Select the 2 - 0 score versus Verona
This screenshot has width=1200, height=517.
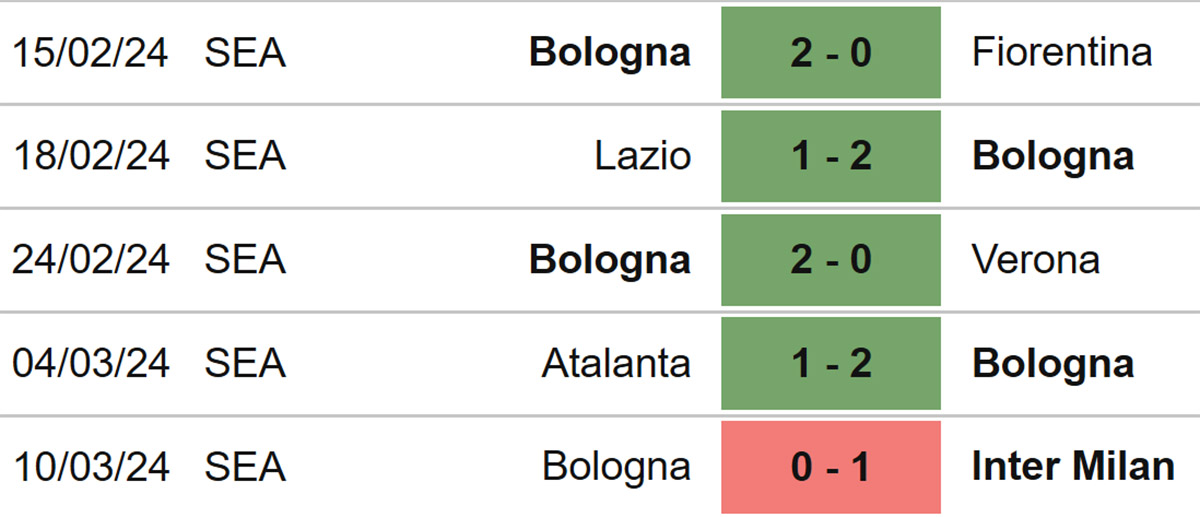pyautogui.click(x=831, y=260)
